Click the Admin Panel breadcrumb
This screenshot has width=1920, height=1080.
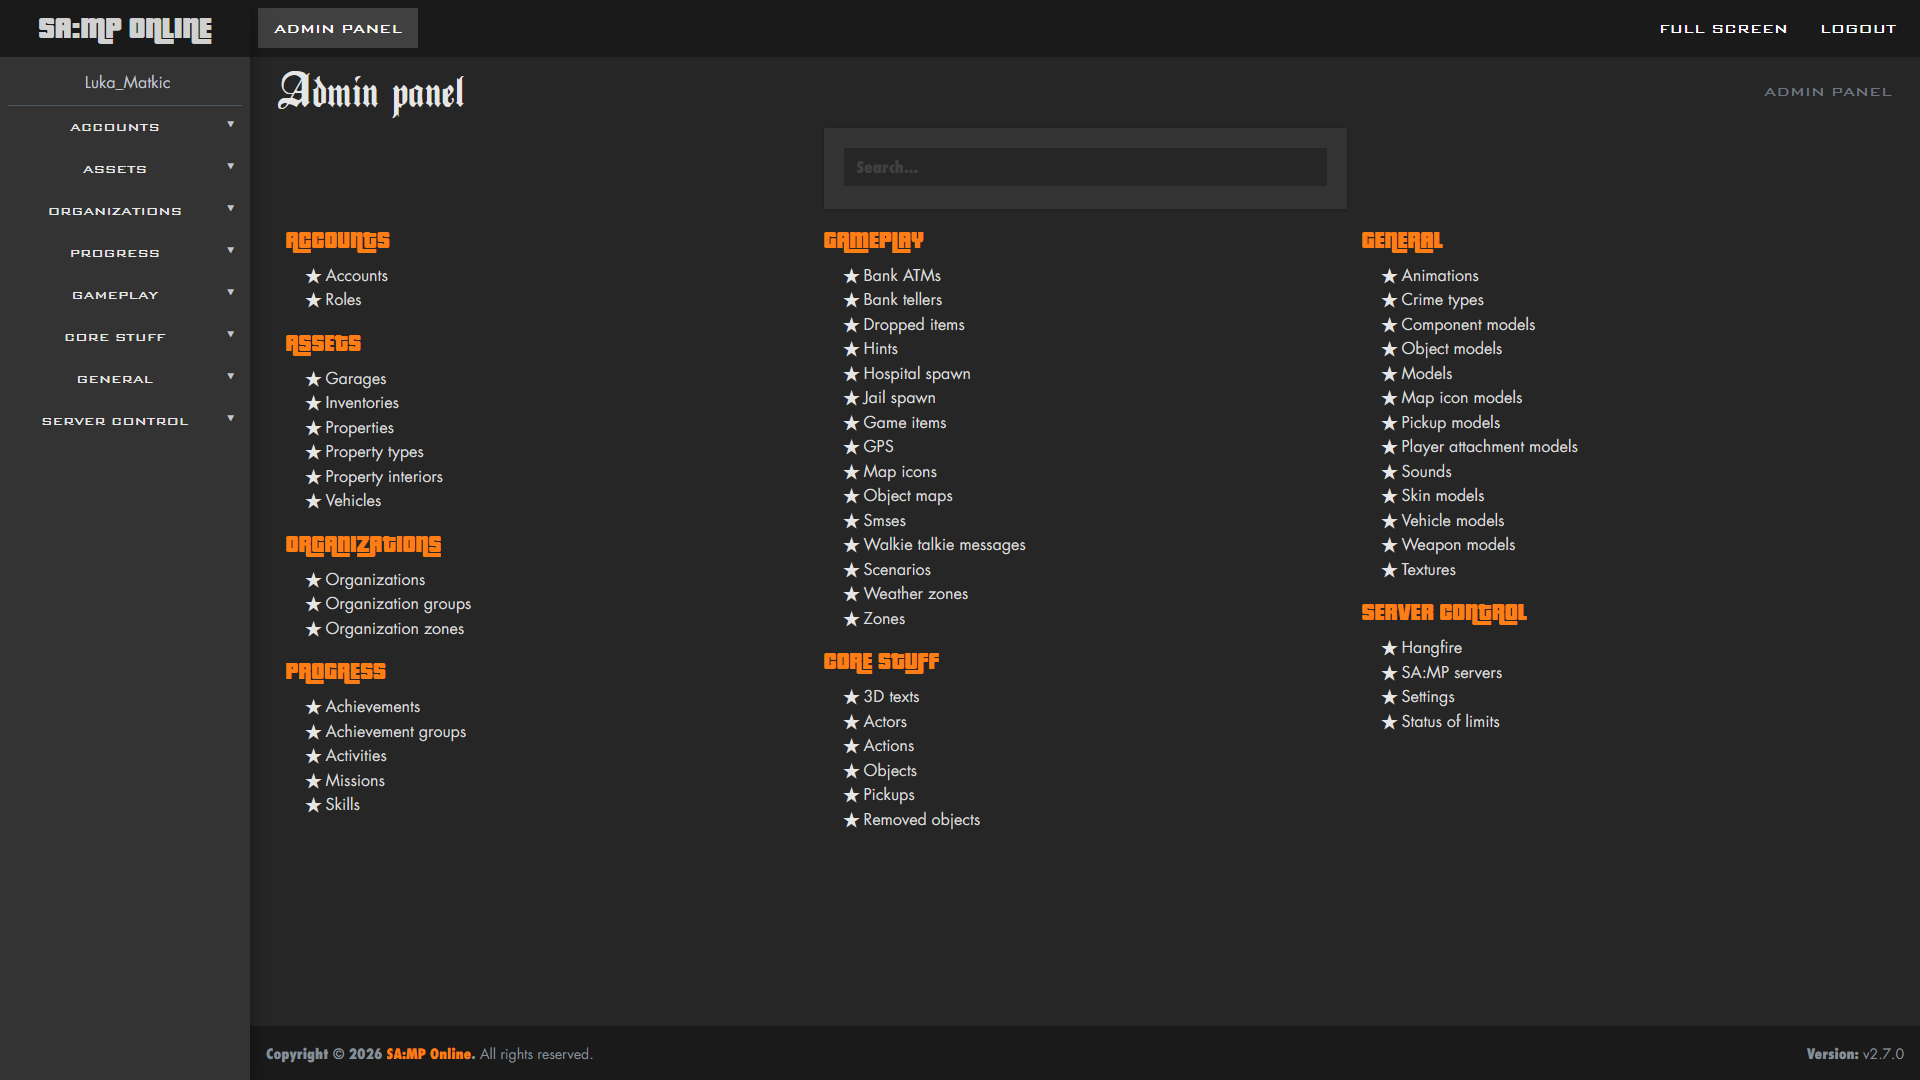tap(1827, 92)
